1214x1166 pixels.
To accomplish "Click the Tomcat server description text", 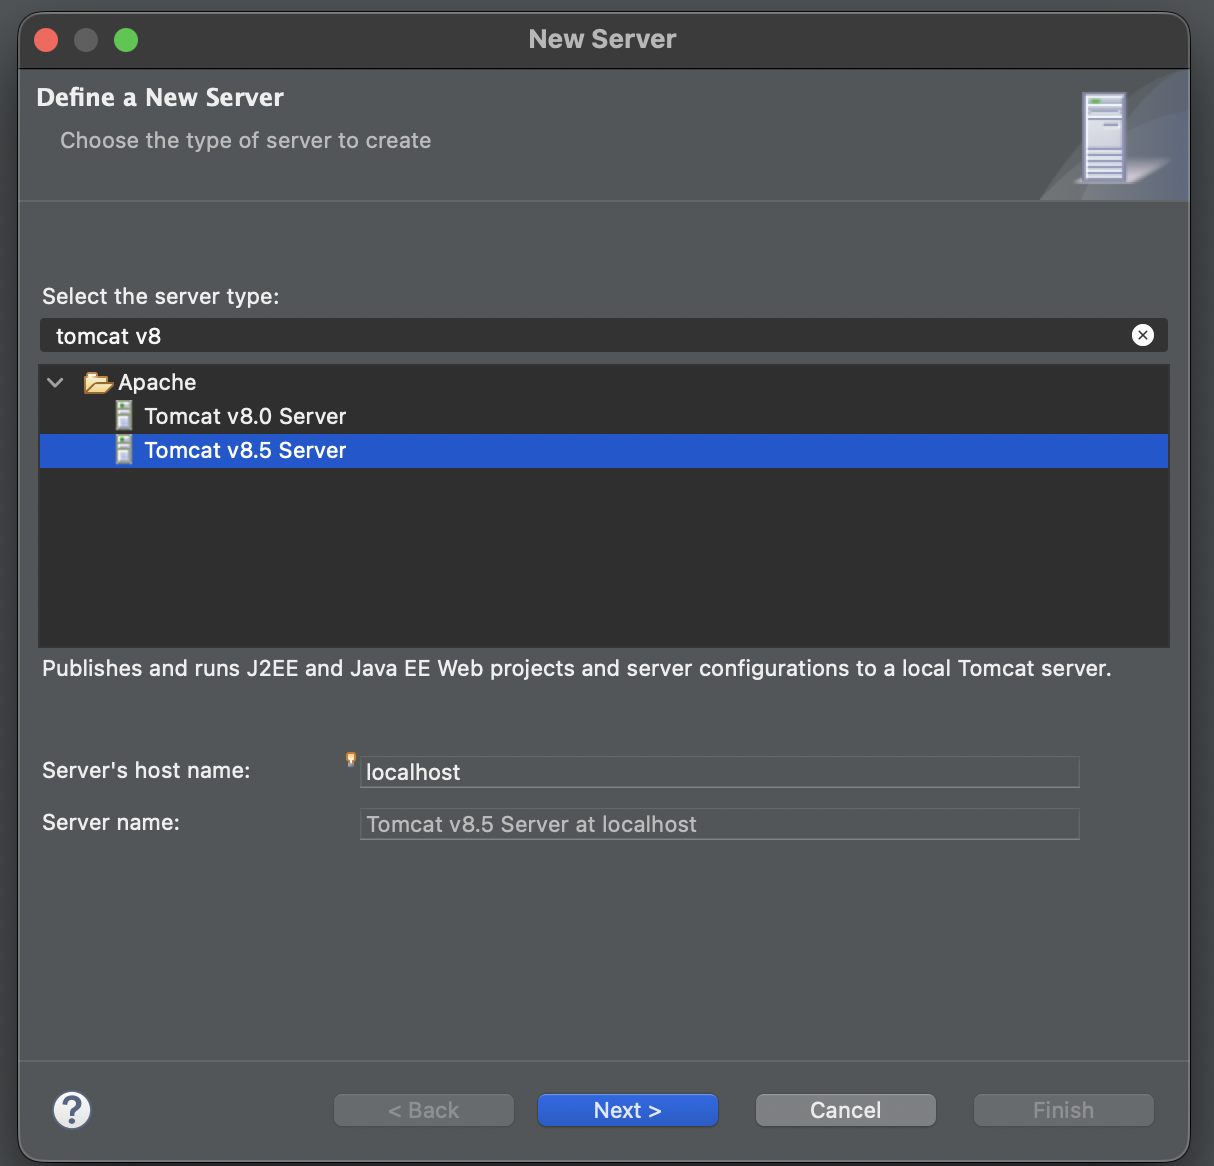I will click(577, 668).
